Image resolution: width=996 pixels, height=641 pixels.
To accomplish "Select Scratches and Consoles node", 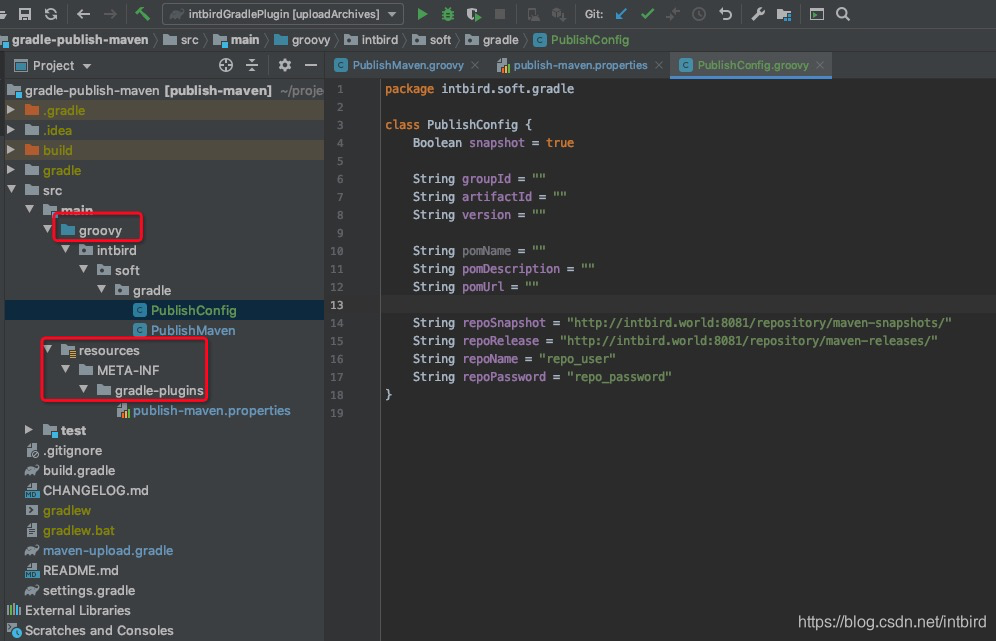I will (x=90, y=630).
